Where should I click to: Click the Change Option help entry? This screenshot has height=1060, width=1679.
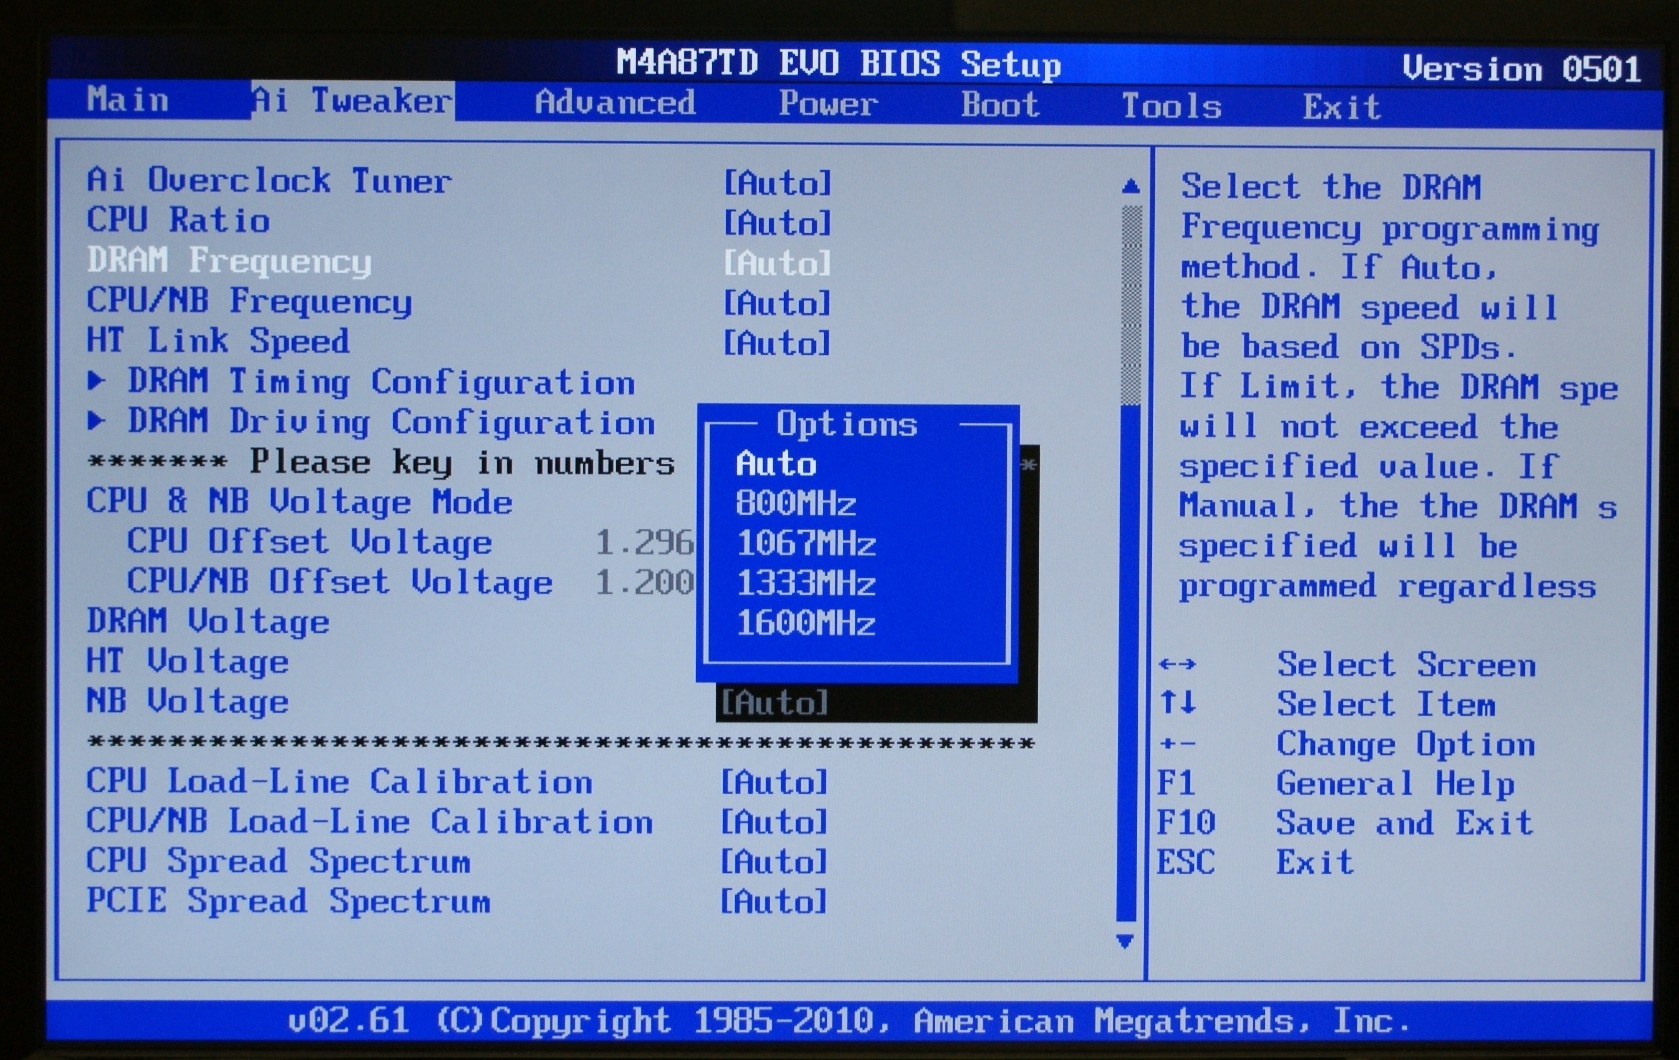(1346, 745)
